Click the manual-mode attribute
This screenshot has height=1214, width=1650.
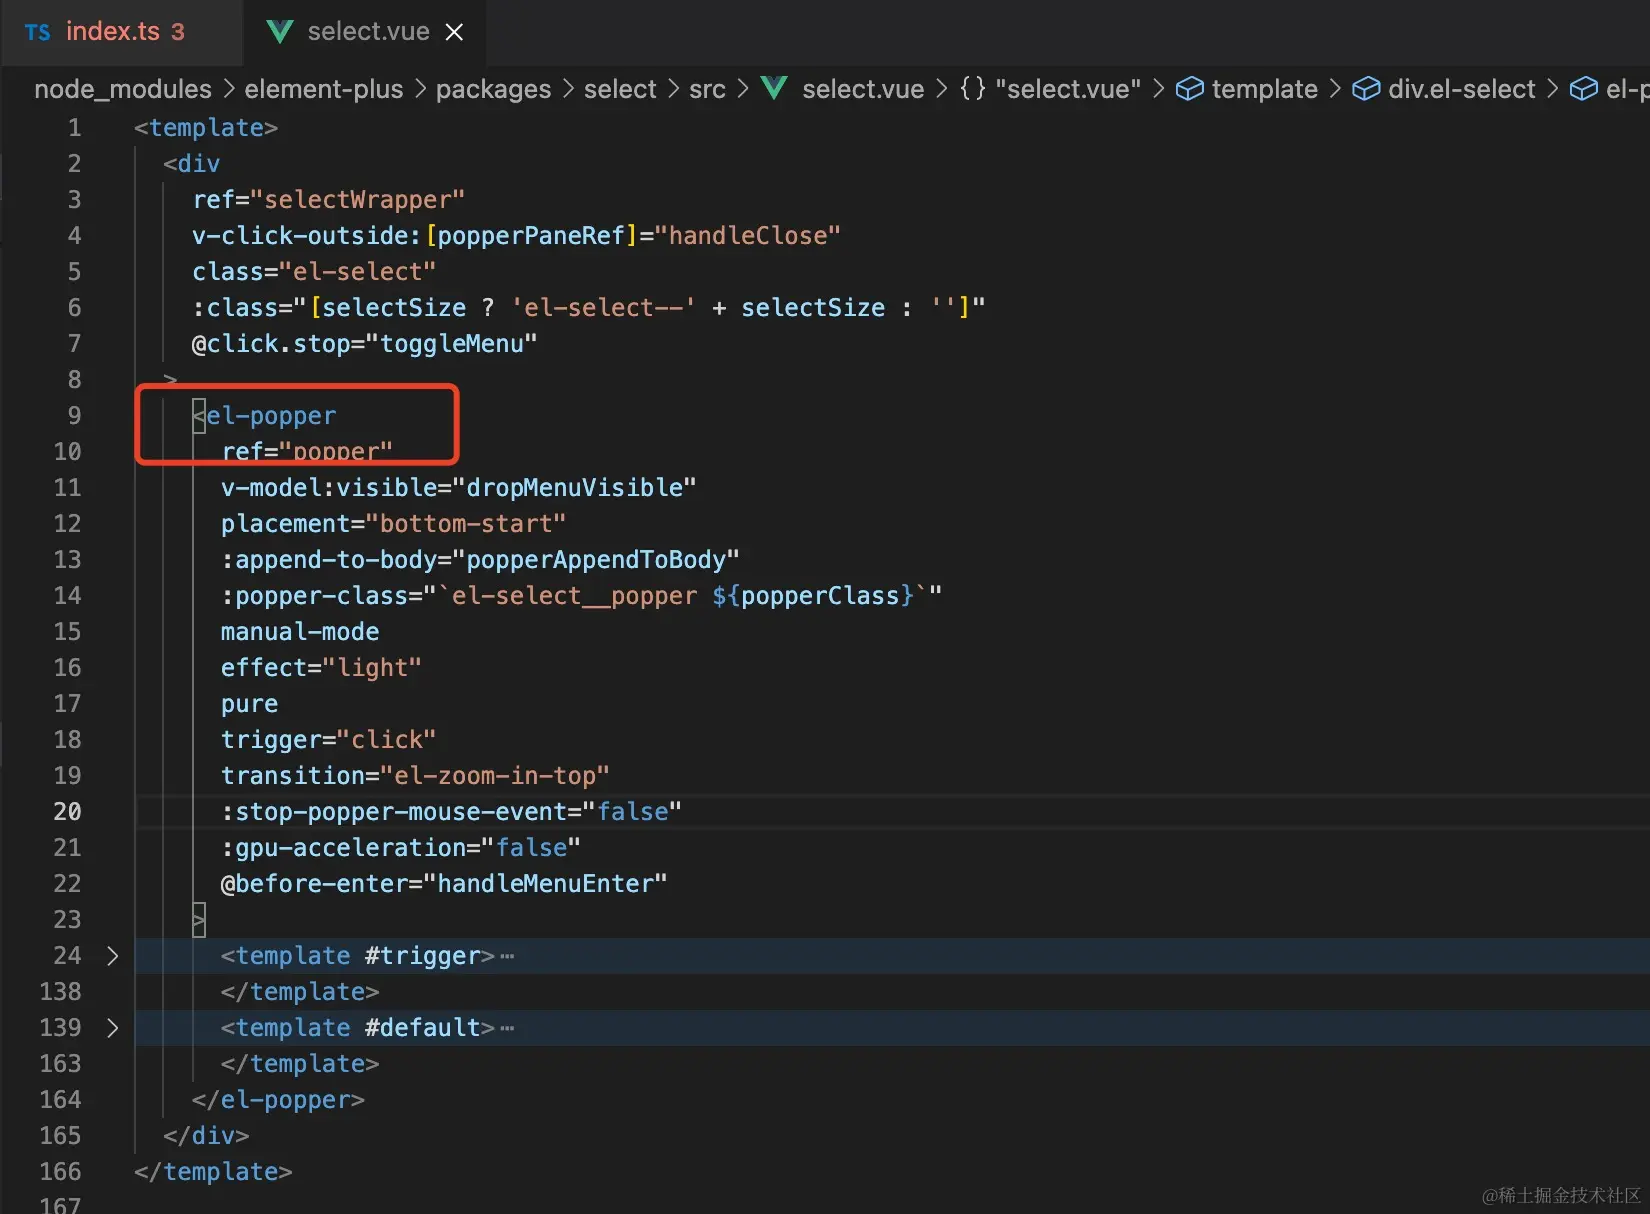pos(300,632)
